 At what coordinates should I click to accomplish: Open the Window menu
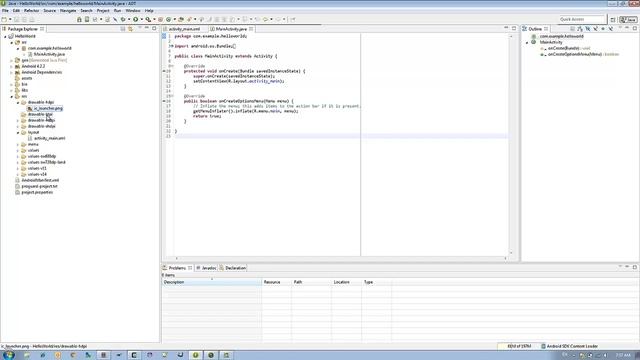point(133,11)
